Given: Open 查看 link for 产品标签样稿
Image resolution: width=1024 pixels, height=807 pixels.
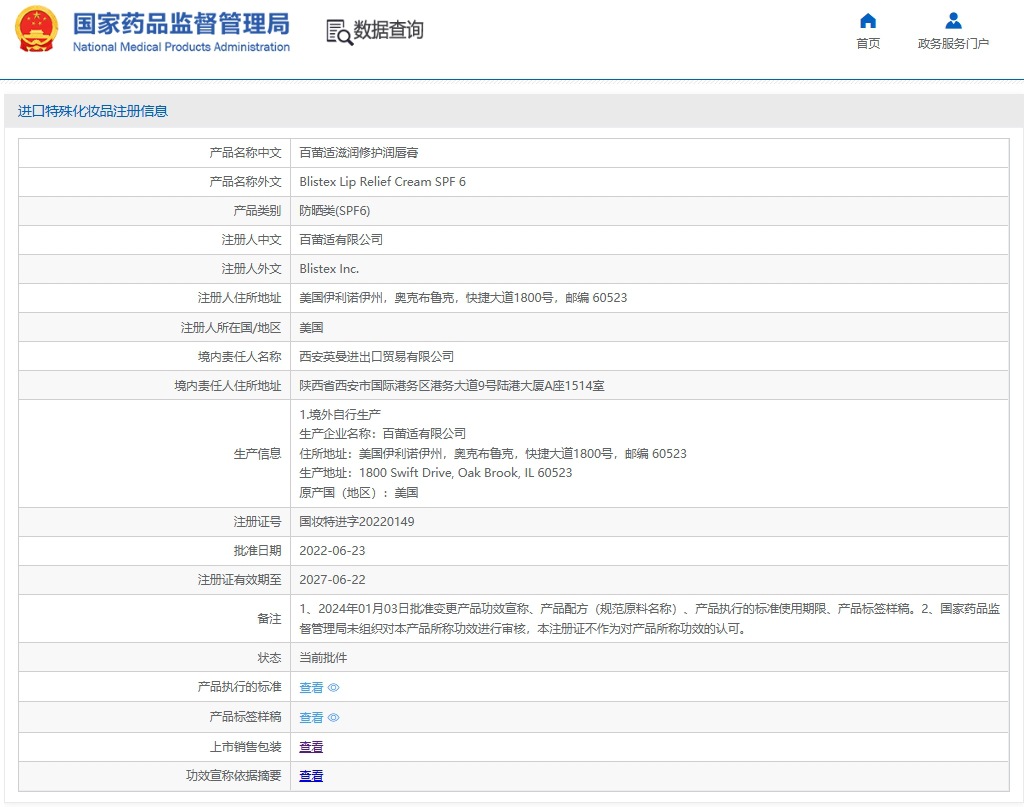Looking at the screenshot, I should [x=311, y=718].
